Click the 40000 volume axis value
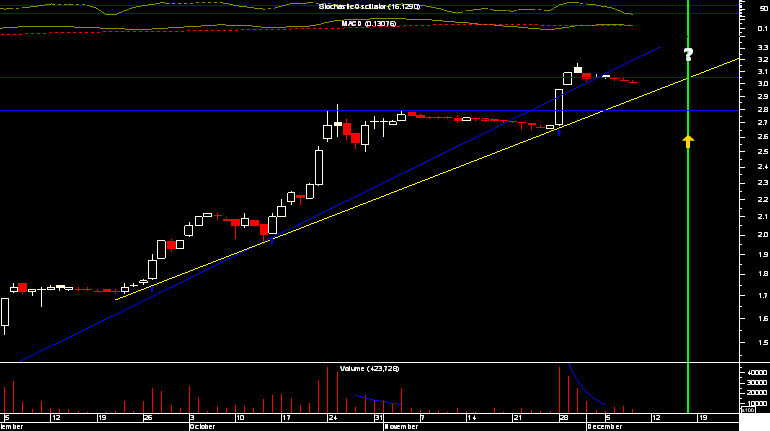 (x=757, y=373)
